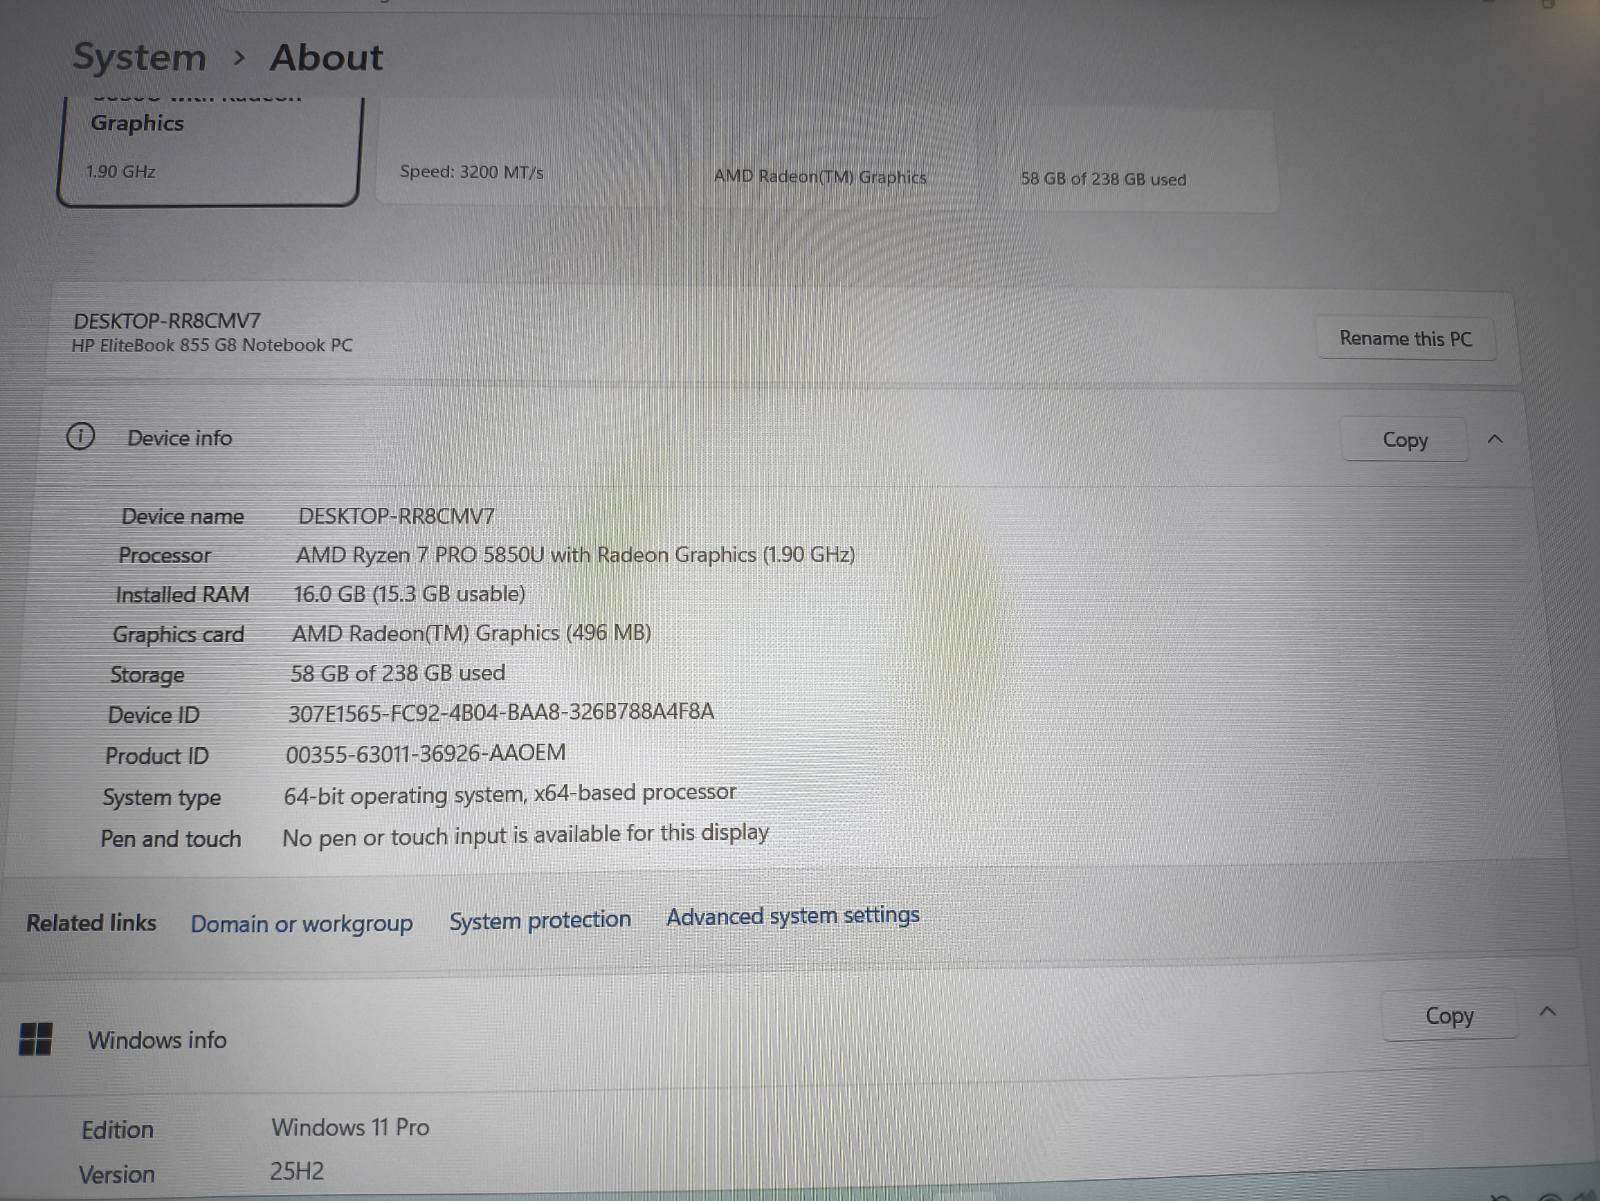Click the About breadcrumb title
Screen dimensions: 1600x1201
(x=326, y=58)
